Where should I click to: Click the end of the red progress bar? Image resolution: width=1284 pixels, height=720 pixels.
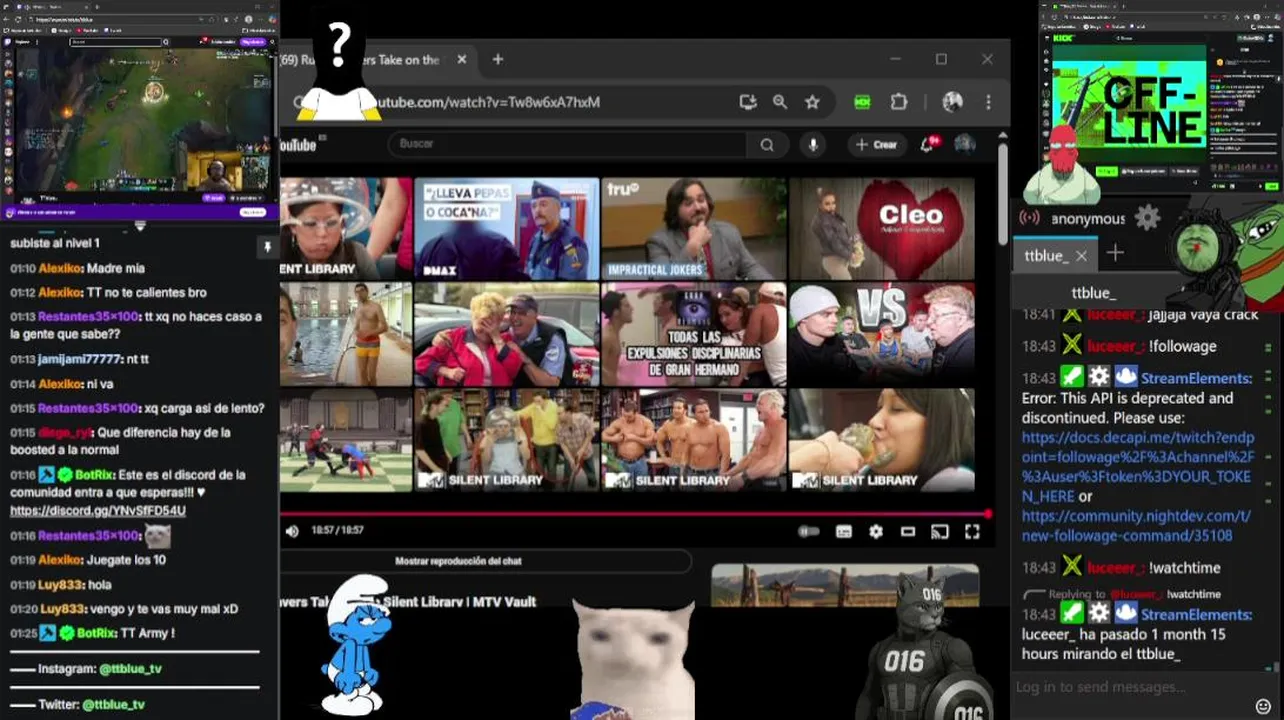click(x=987, y=514)
